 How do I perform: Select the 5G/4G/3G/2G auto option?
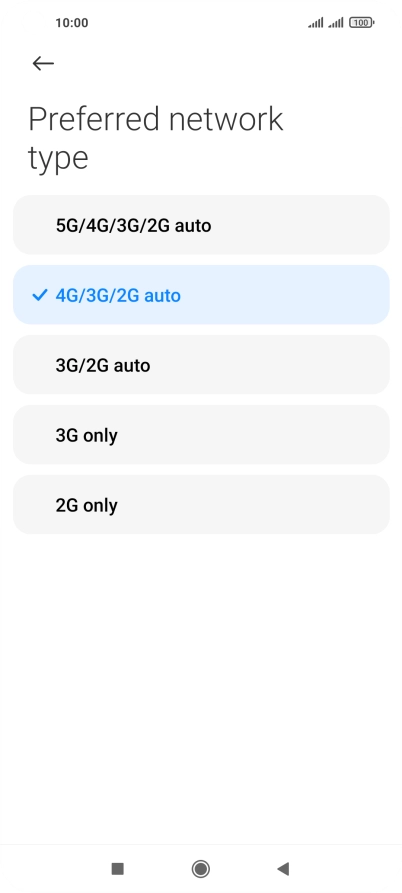pyautogui.click(x=201, y=225)
